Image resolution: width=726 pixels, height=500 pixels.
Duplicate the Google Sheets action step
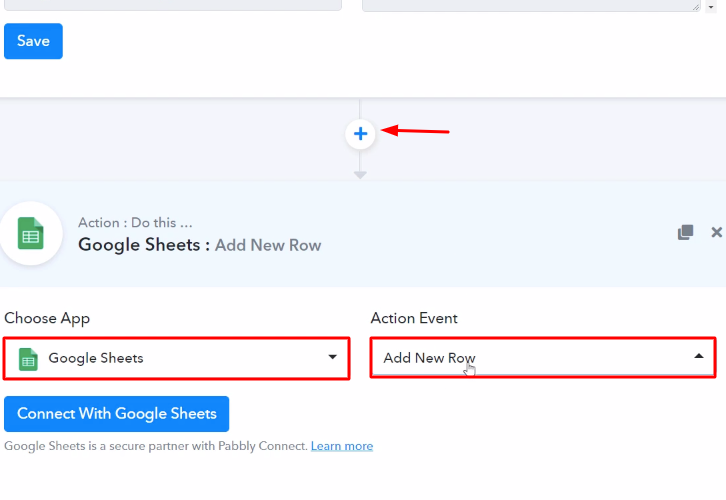pyautogui.click(x=685, y=232)
